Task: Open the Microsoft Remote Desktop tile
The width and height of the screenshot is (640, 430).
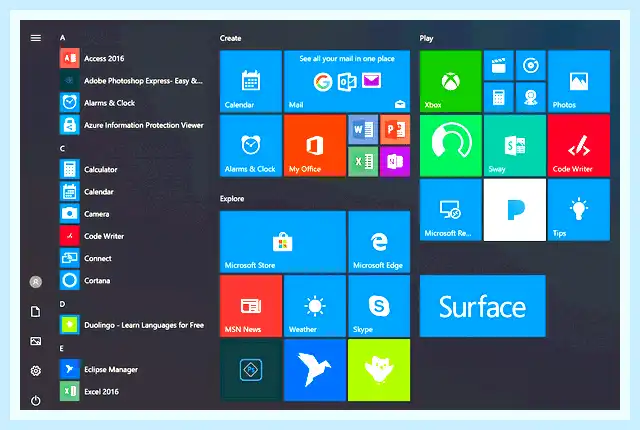Action: [x=451, y=210]
